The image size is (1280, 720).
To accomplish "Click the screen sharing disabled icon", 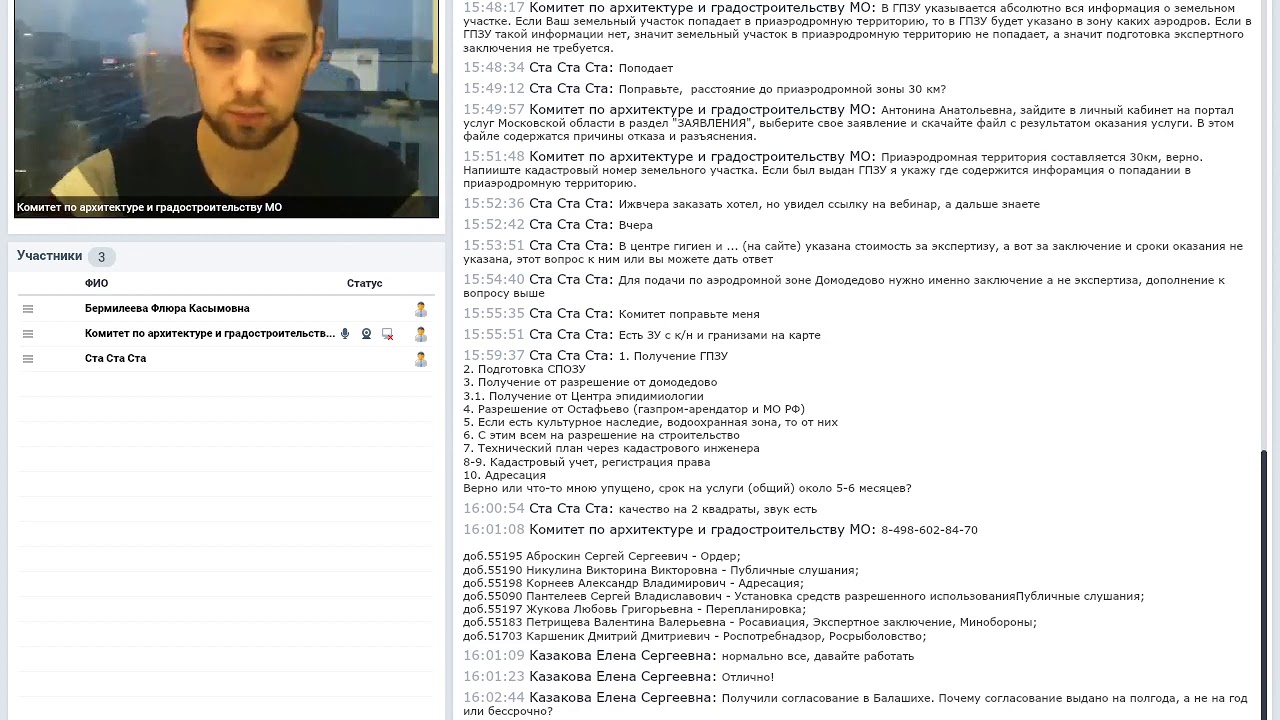I will [x=388, y=334].
